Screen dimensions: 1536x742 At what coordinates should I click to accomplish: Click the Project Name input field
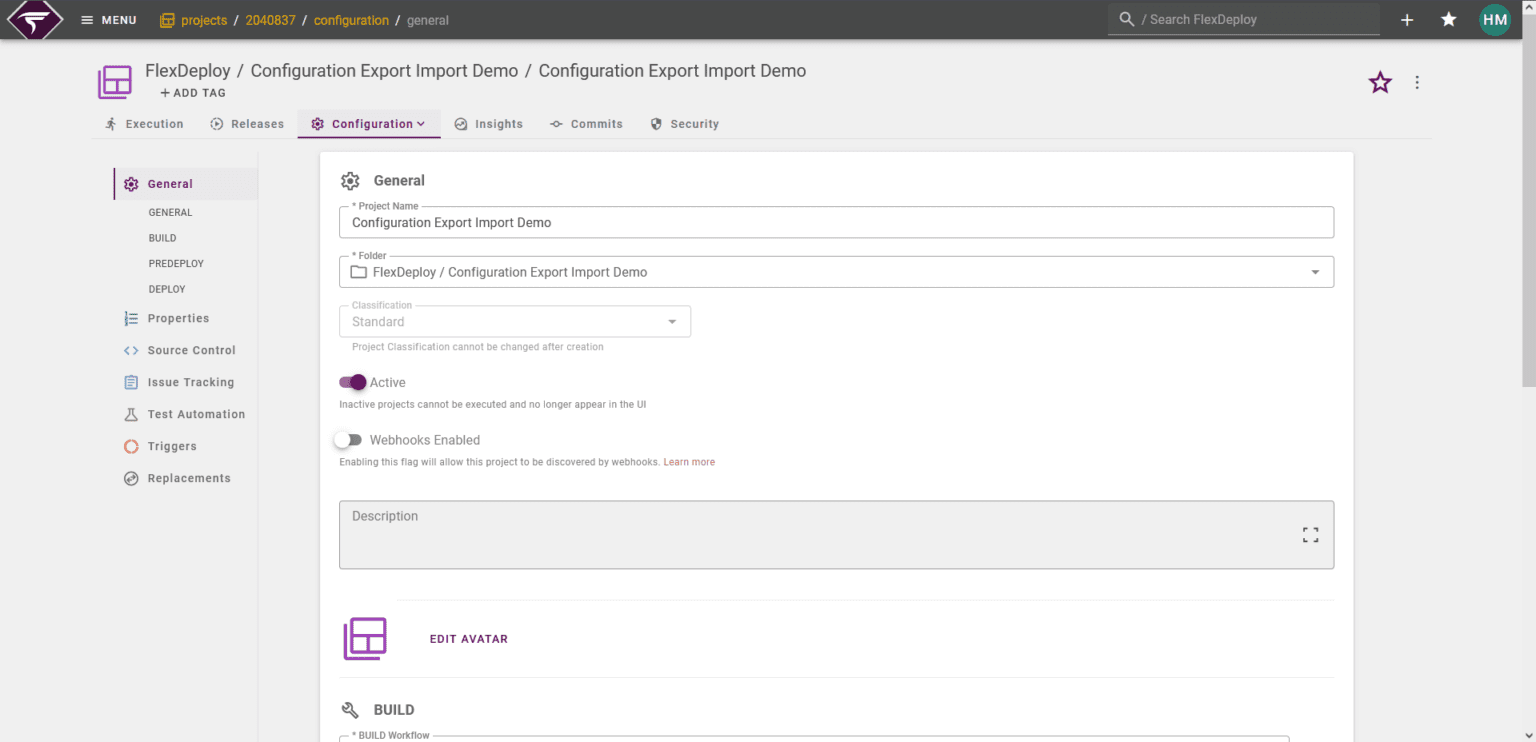point(836,222)
